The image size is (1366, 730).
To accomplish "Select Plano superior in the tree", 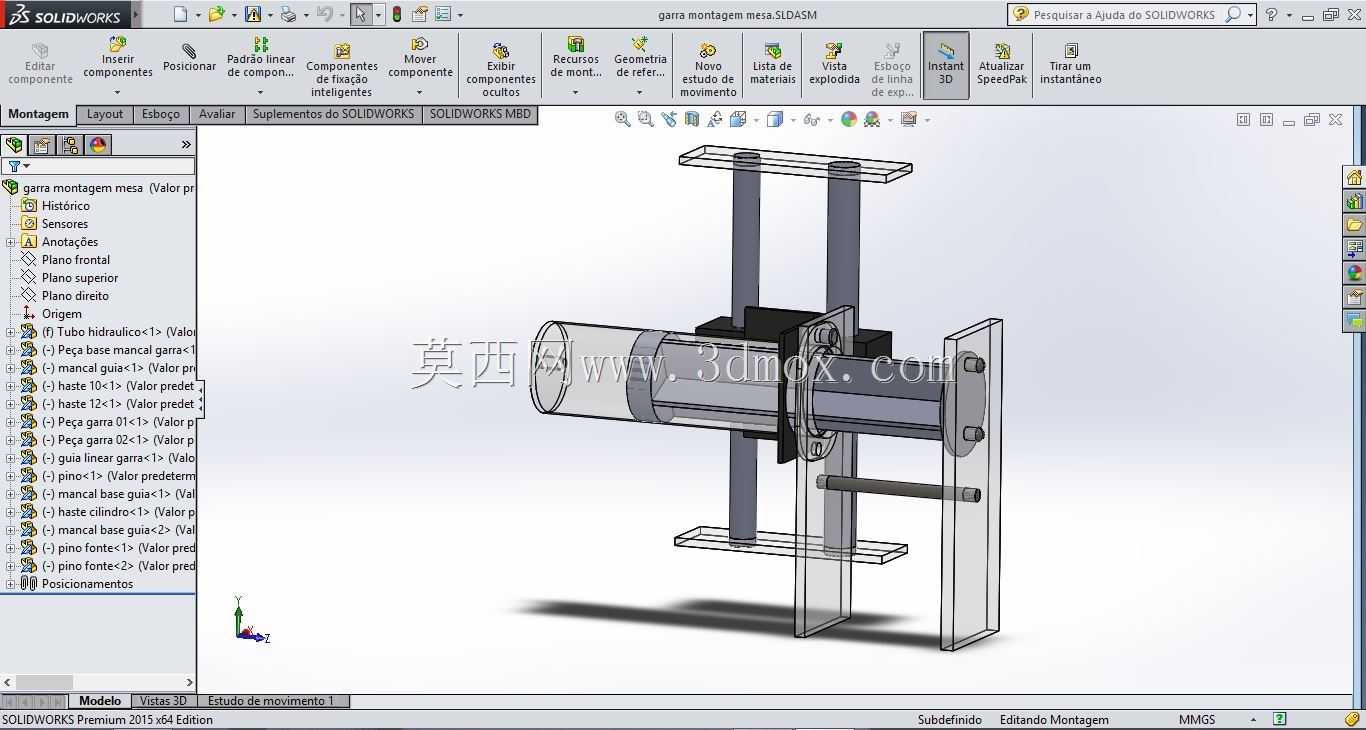I will pyautogui.click(x=80, y=278).
